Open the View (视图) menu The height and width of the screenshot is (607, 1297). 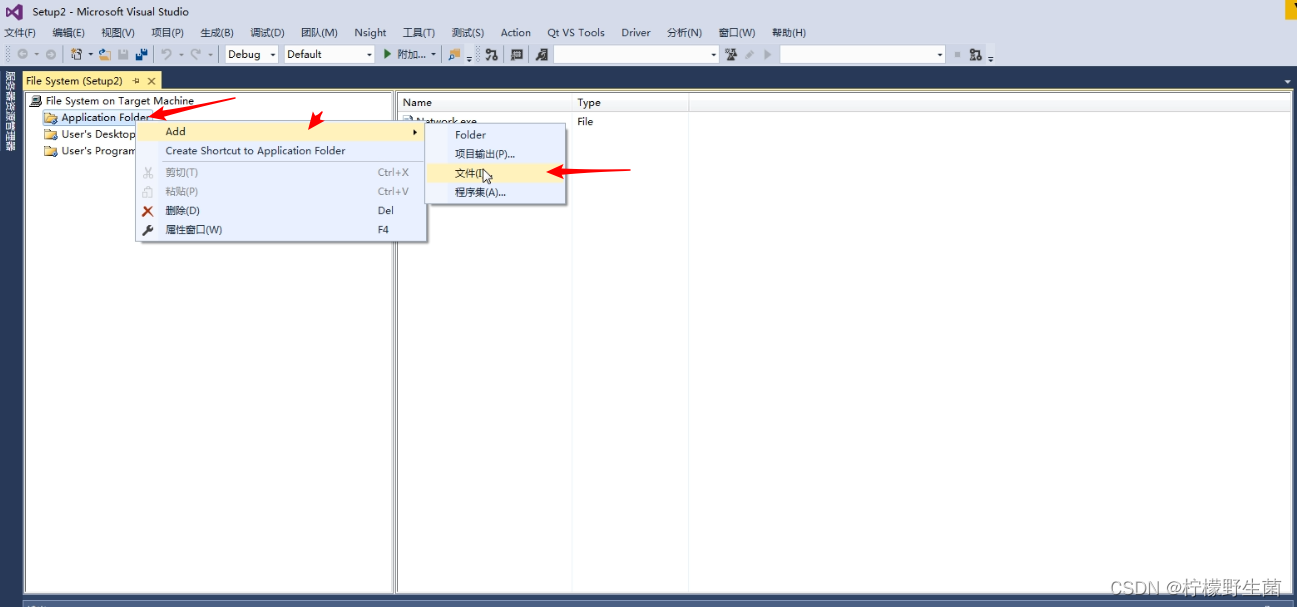click(118, 32)
